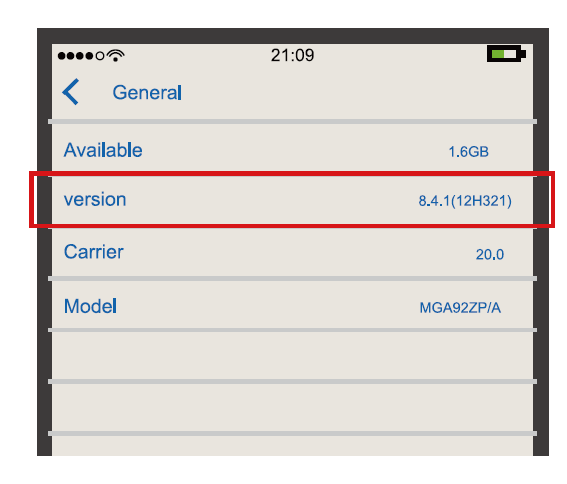Tap the hollow fifth signal dot
The image size is (567, 484).
100,56
